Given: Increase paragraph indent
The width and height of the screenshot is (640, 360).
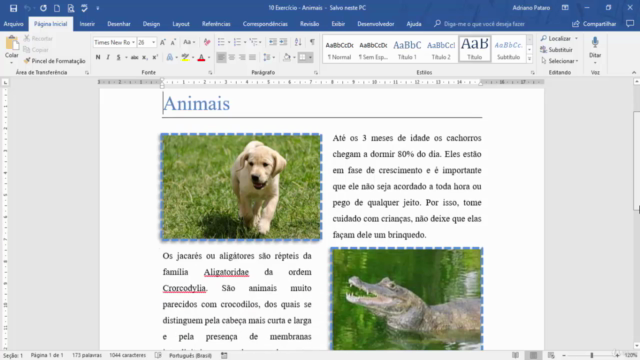Looking at the screenshot, I should 283,42.
